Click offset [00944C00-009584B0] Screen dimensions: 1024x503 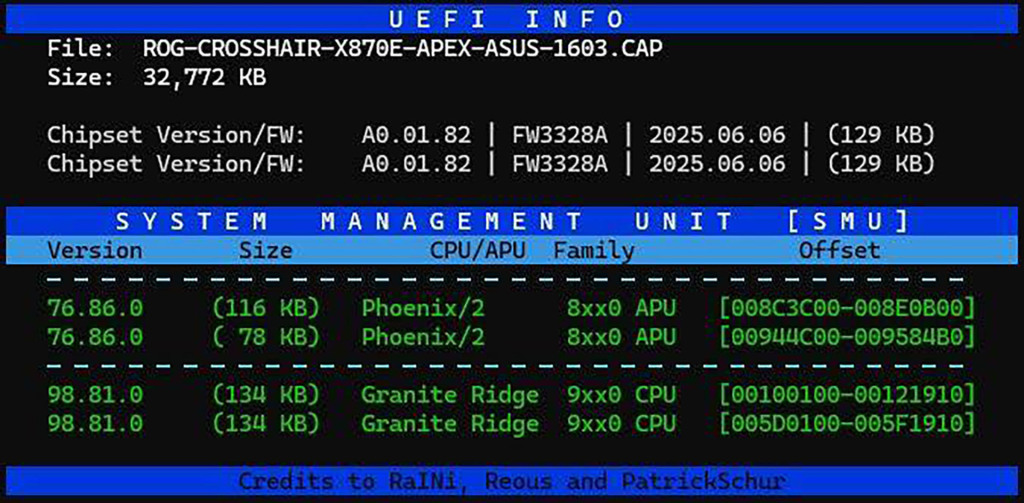847,337
